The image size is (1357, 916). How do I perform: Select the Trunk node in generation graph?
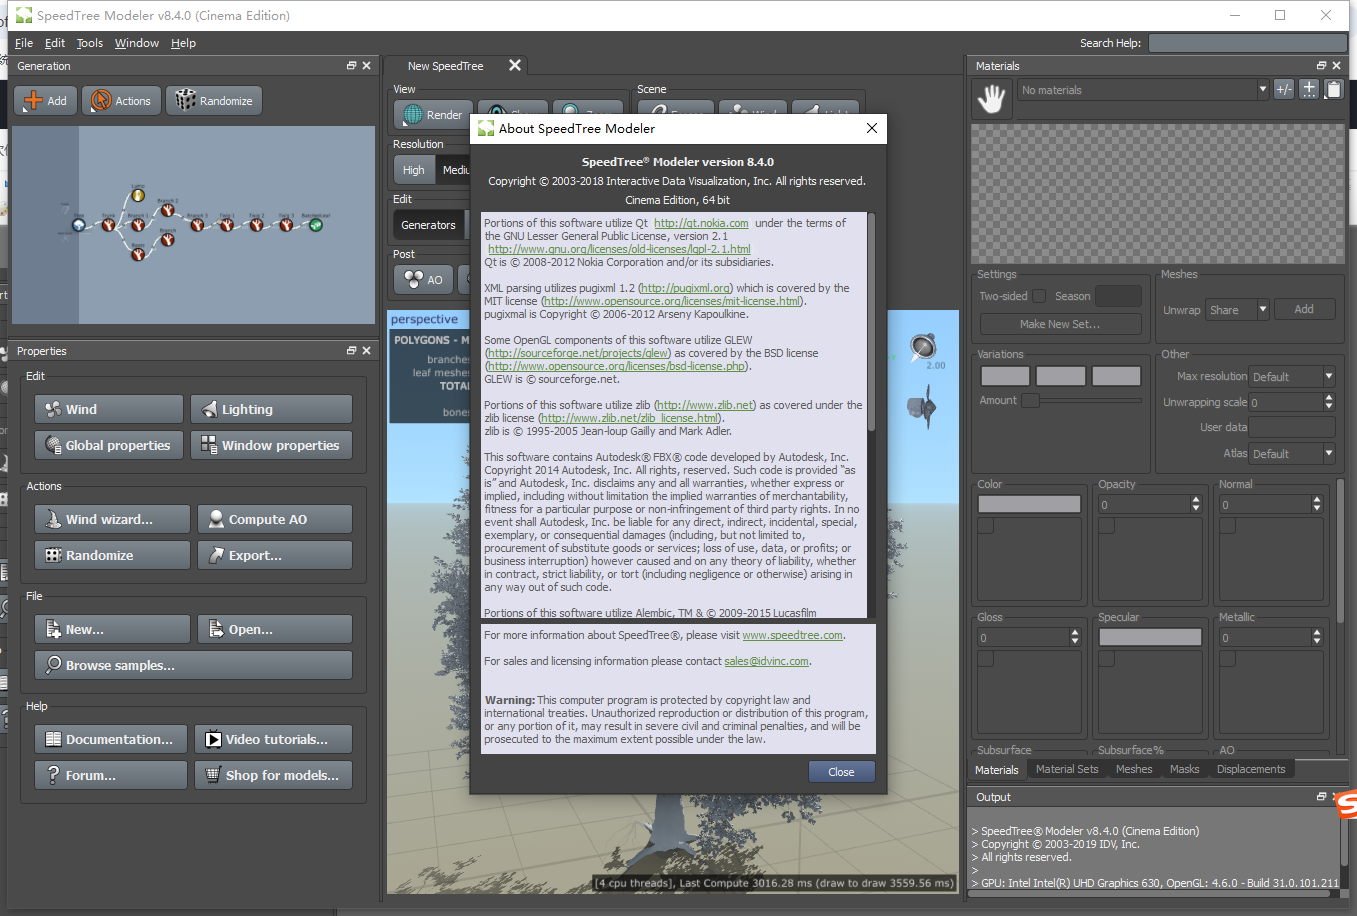pos(108,225)
